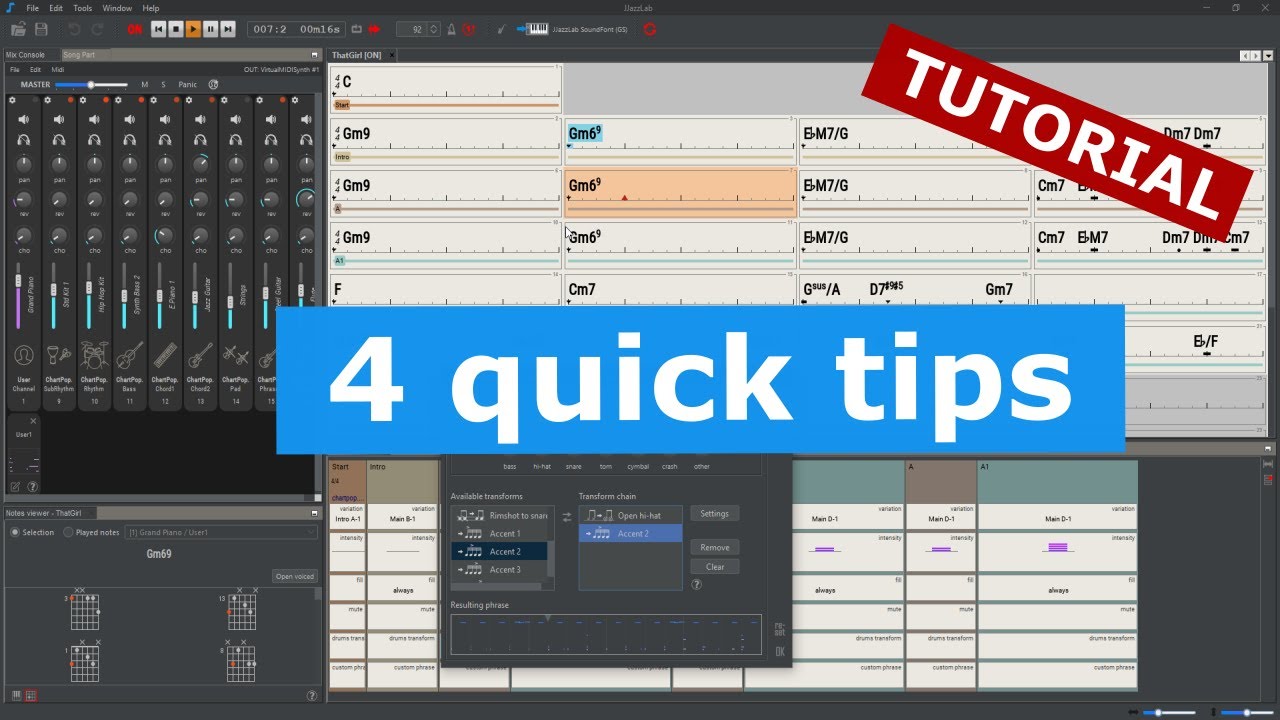Toggle the red ON playback-active button
The image size is (1280, 720).
(135, 29)
